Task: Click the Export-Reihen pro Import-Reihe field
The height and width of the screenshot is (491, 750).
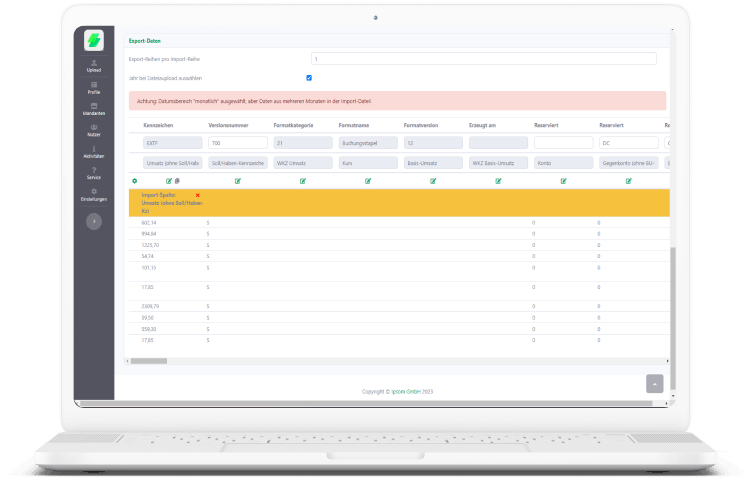Action: [483, 59]
